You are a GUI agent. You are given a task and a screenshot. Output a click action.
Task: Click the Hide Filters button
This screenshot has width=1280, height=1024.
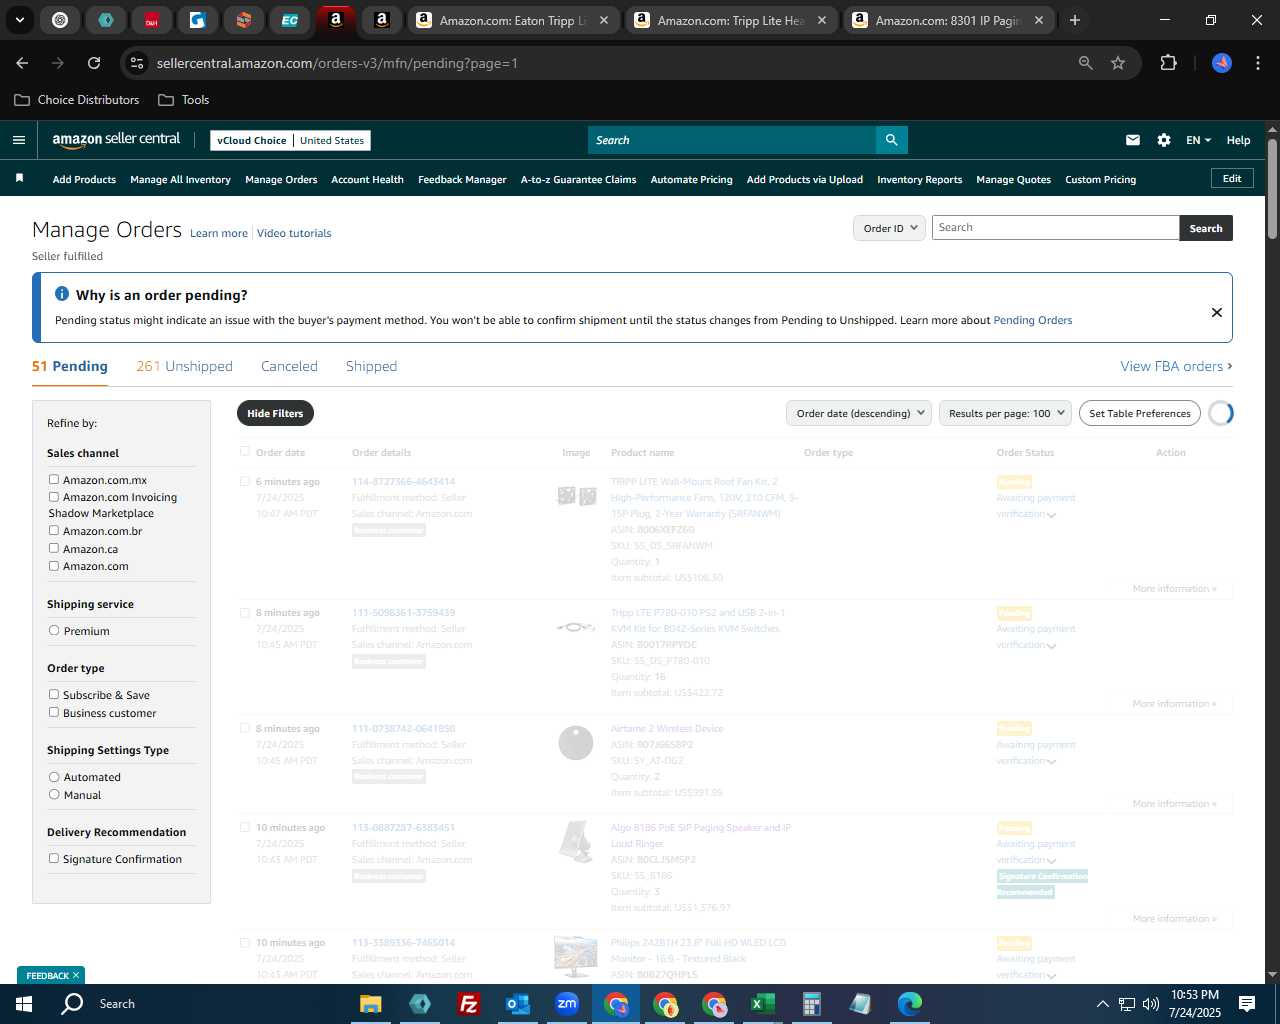click(x=275, y=413)
